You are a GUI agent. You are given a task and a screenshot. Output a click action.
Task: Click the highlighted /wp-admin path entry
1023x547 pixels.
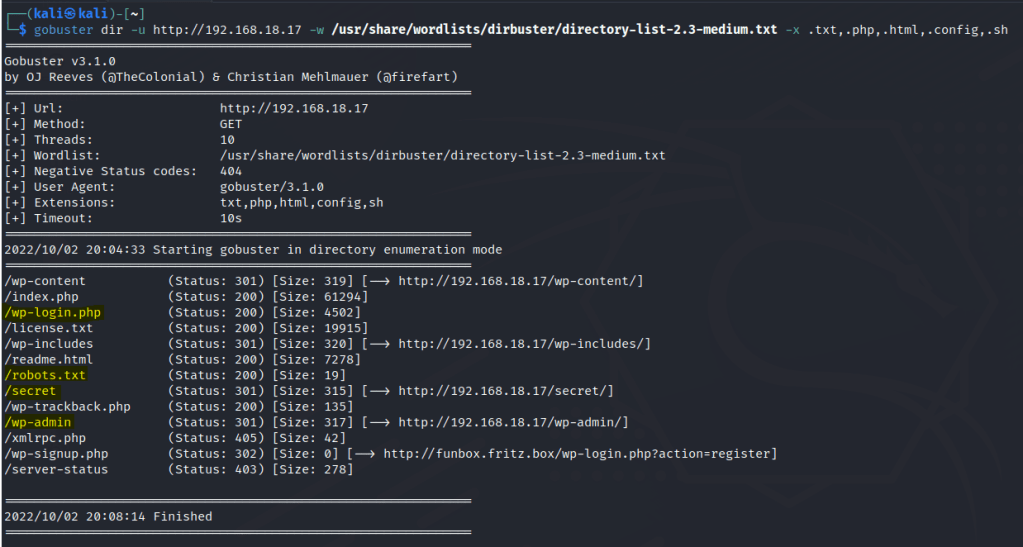38,422
